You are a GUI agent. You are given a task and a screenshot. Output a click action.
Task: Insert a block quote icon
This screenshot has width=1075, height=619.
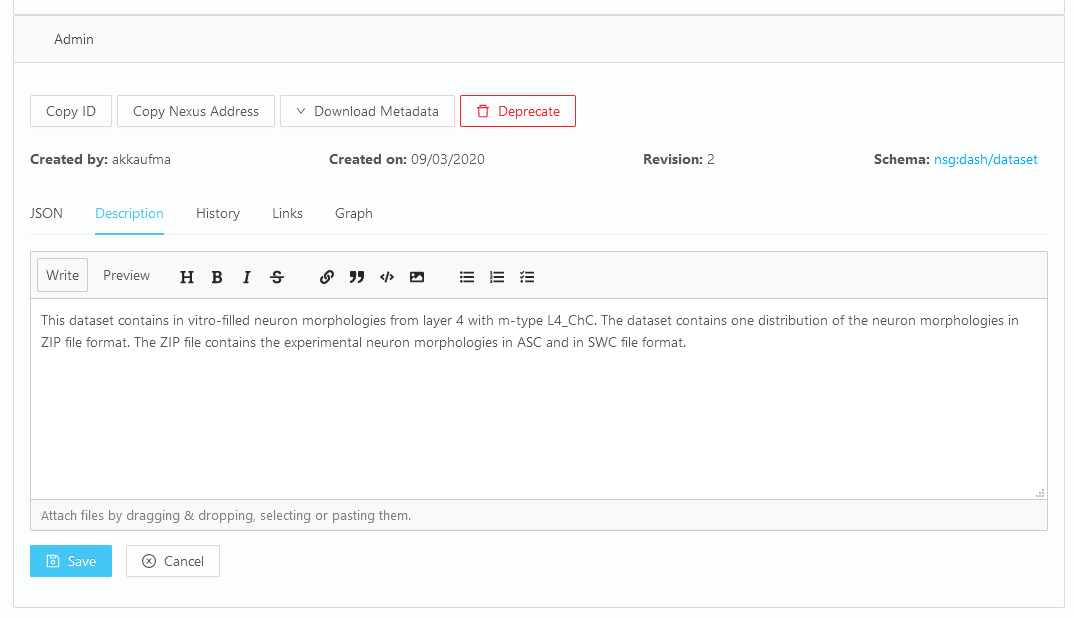(x=357, y=277)
